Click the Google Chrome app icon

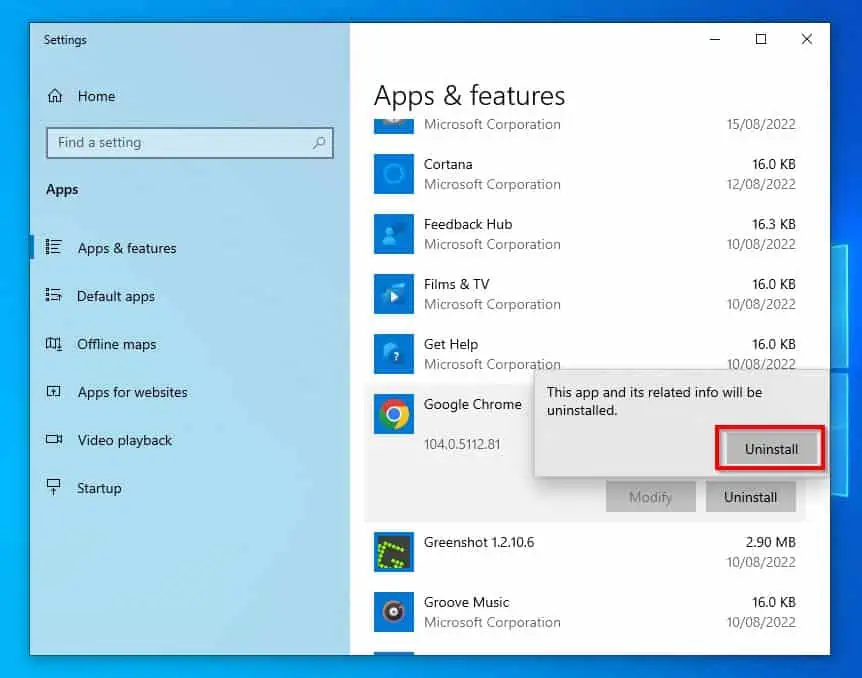coord(394,414)
